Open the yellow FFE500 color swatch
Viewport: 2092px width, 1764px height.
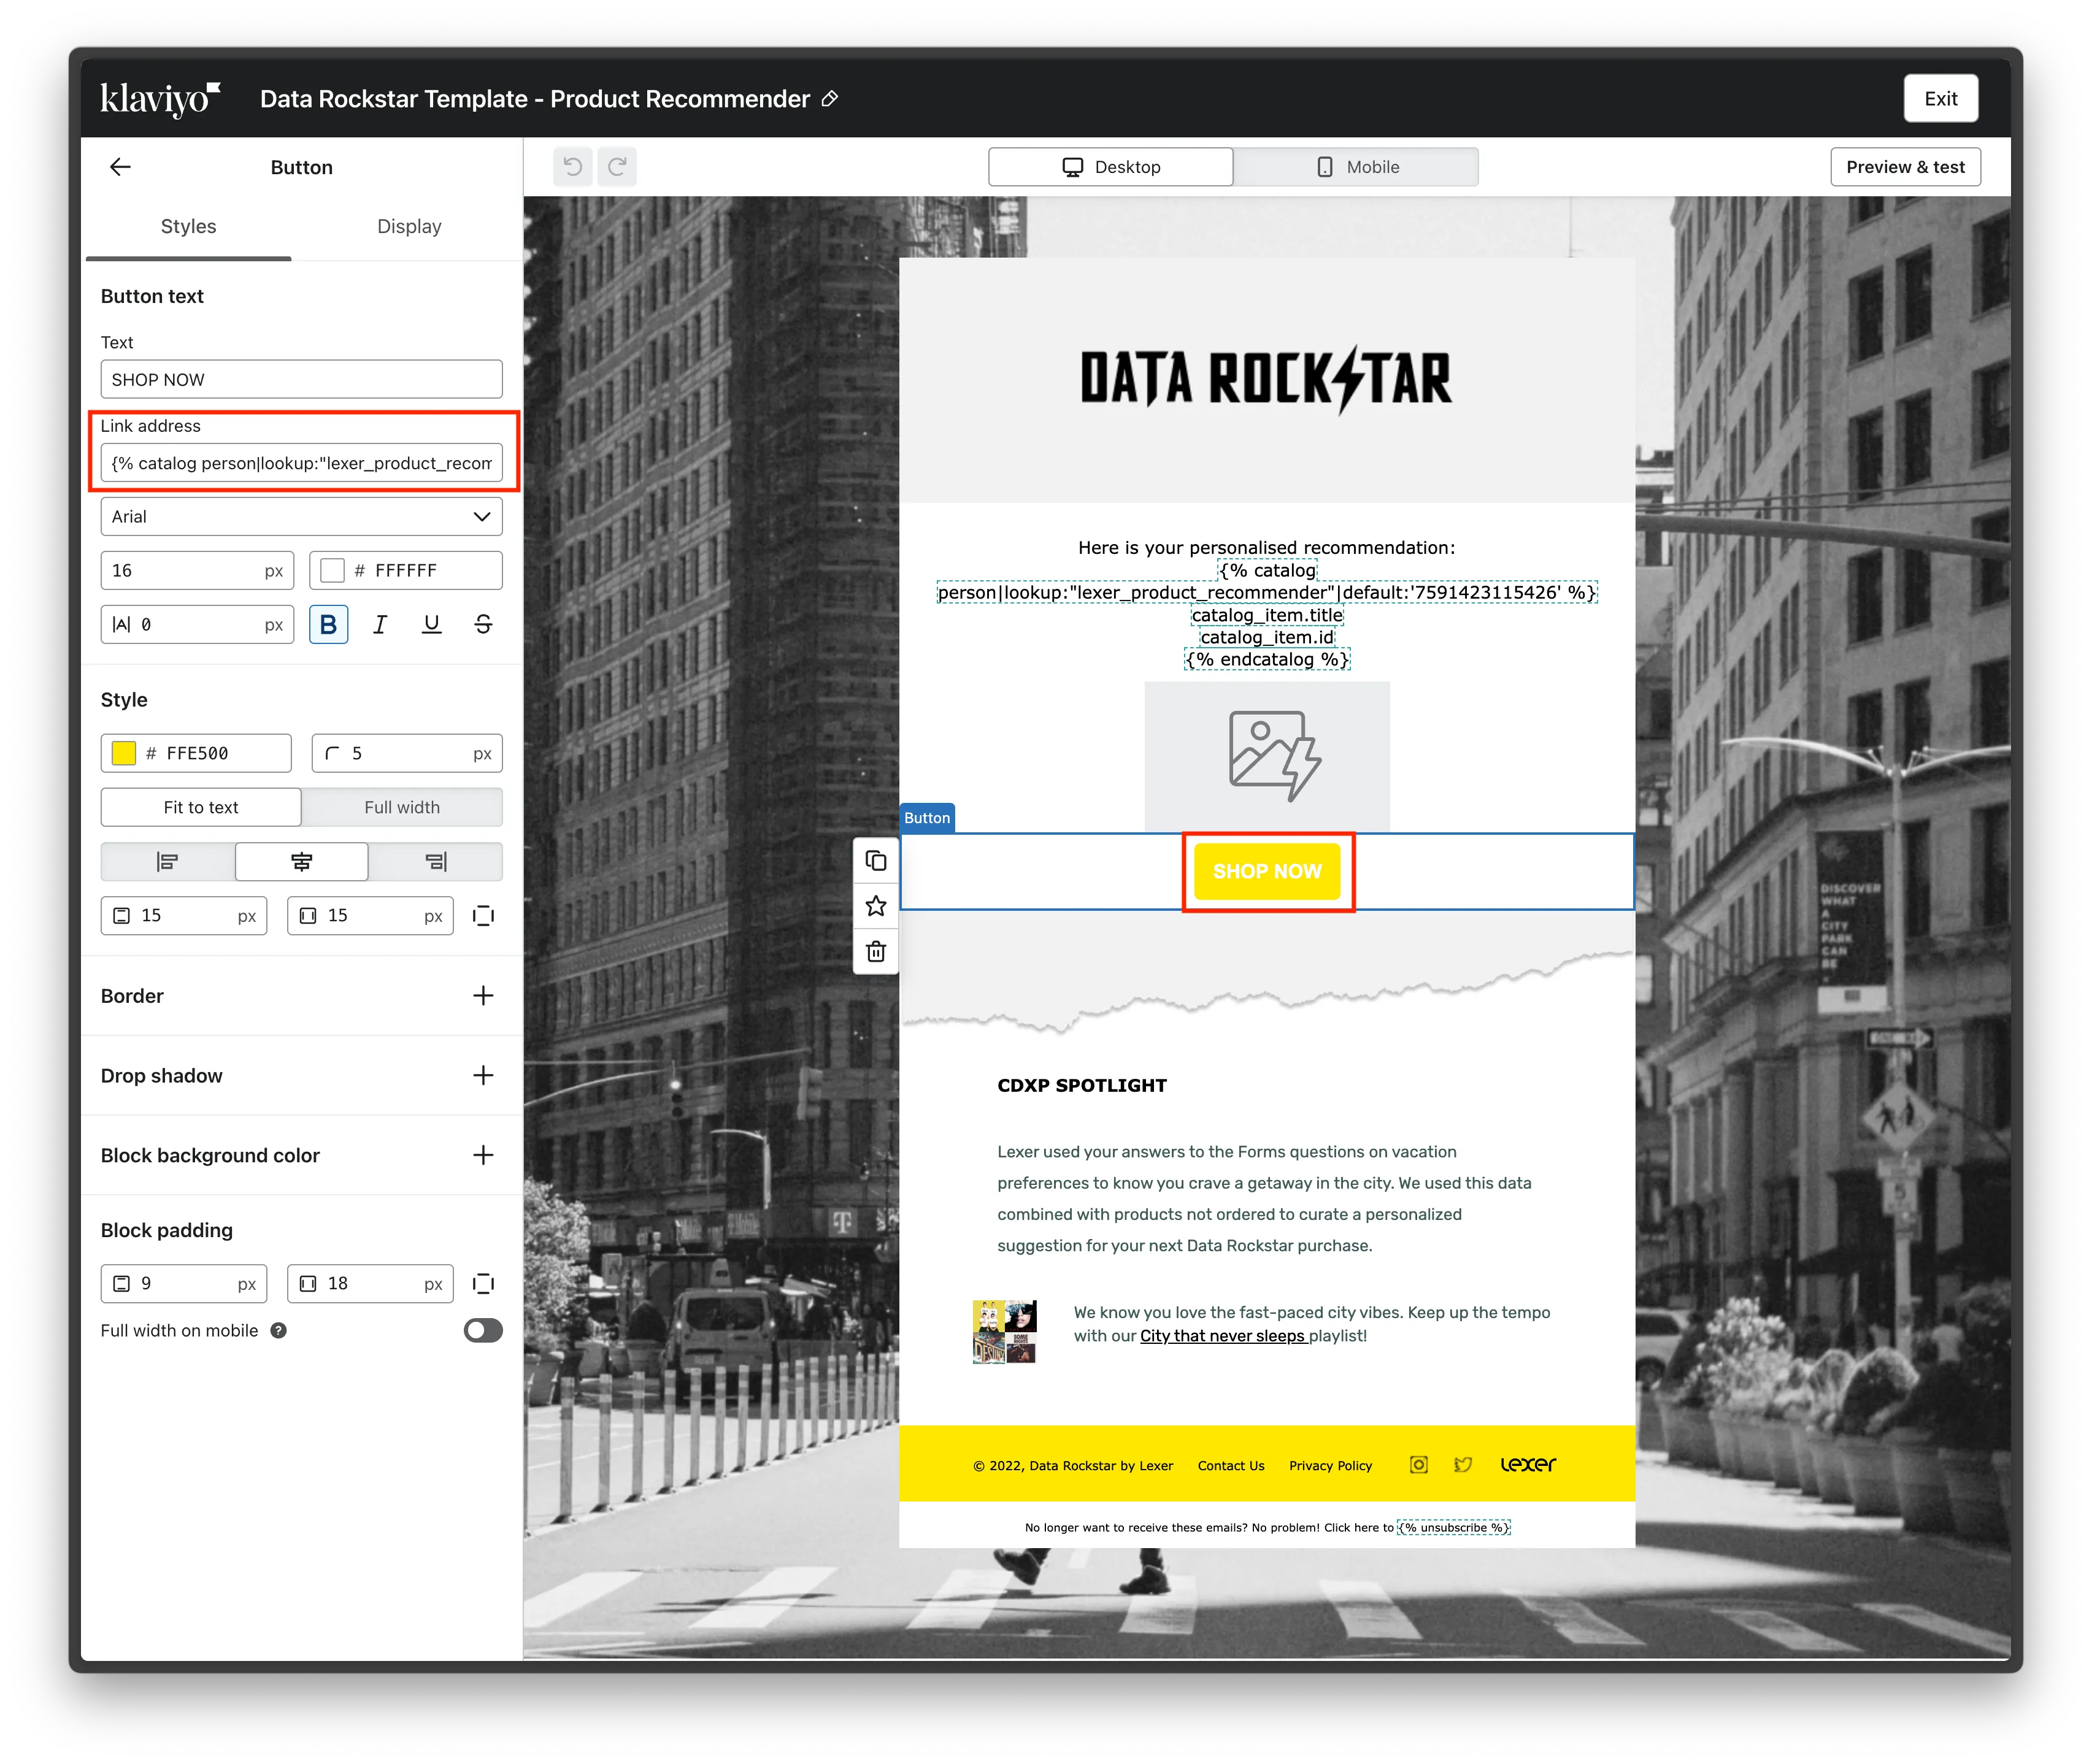point(124,753)
